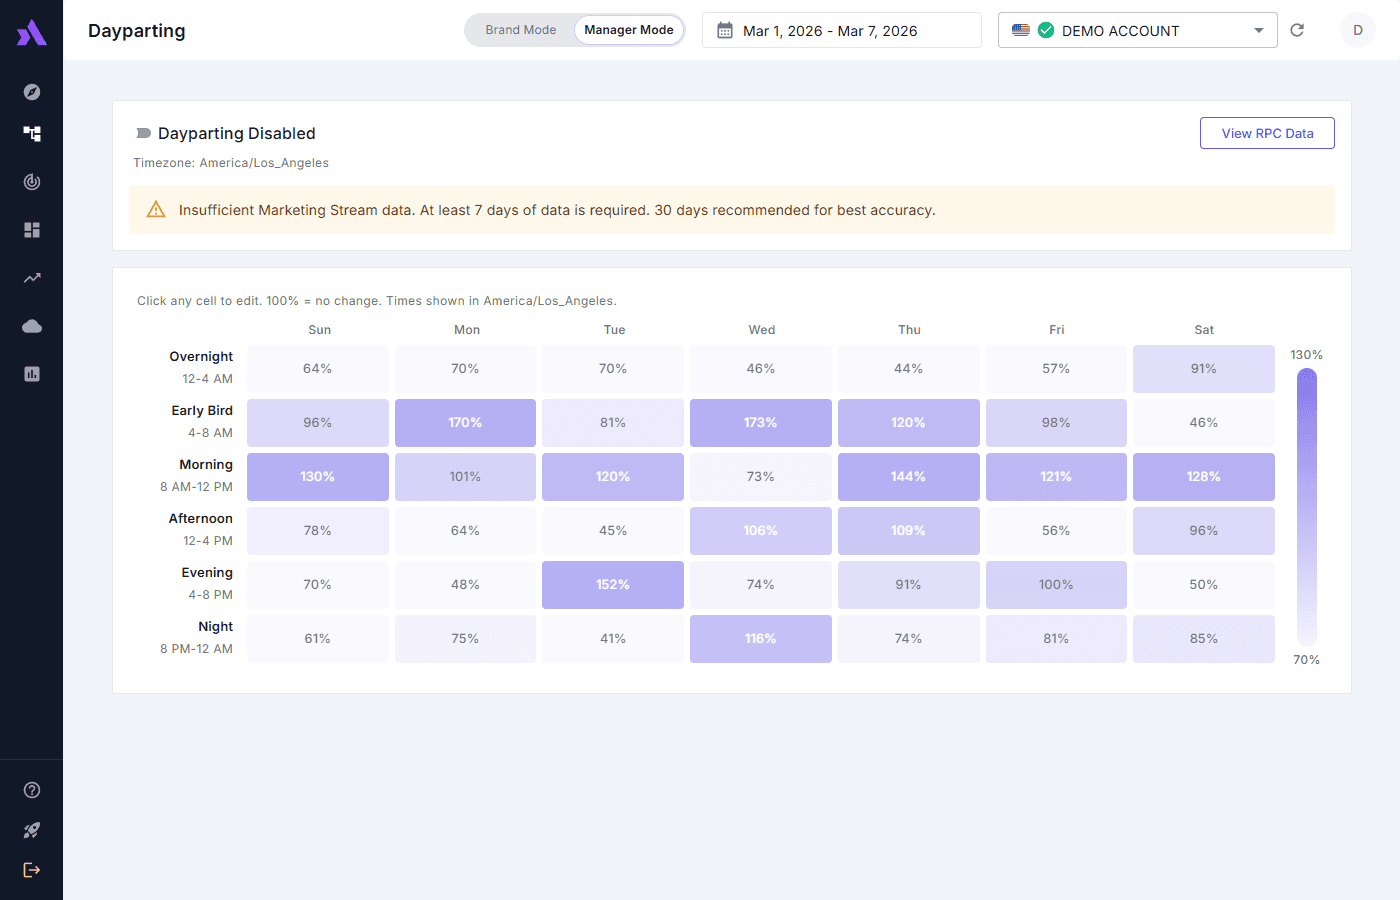1400x900 pixels.
Task: Click the 130% to 70% color scale bar
Action: 1307,506
